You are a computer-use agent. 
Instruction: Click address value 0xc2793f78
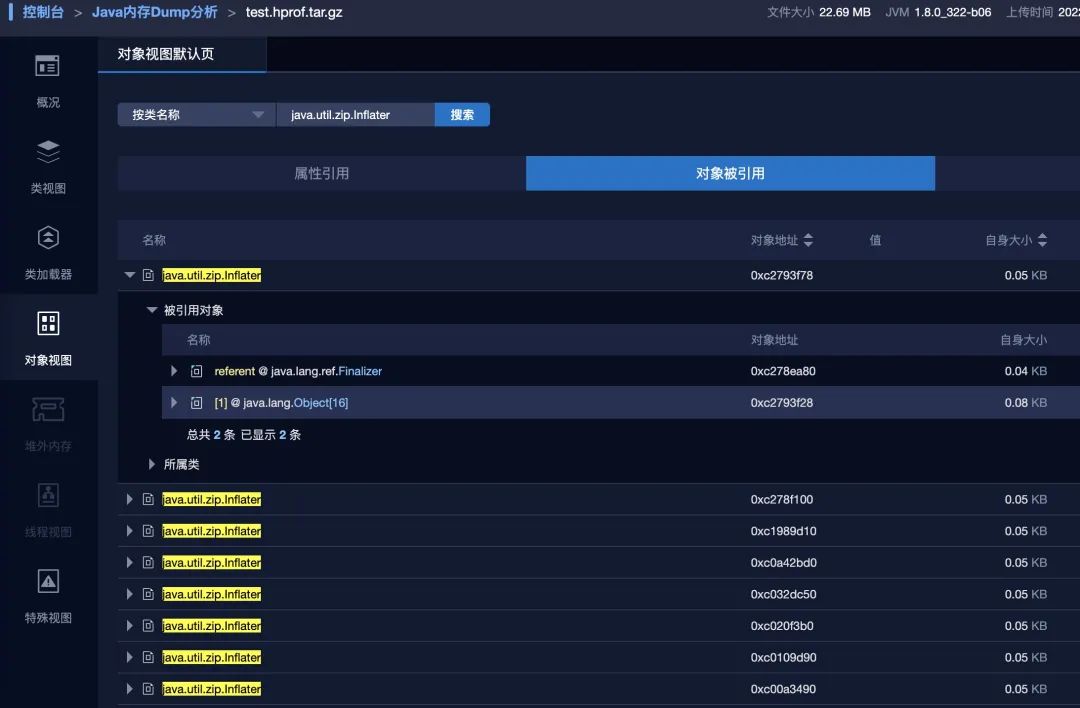click(x=782, y=275)
